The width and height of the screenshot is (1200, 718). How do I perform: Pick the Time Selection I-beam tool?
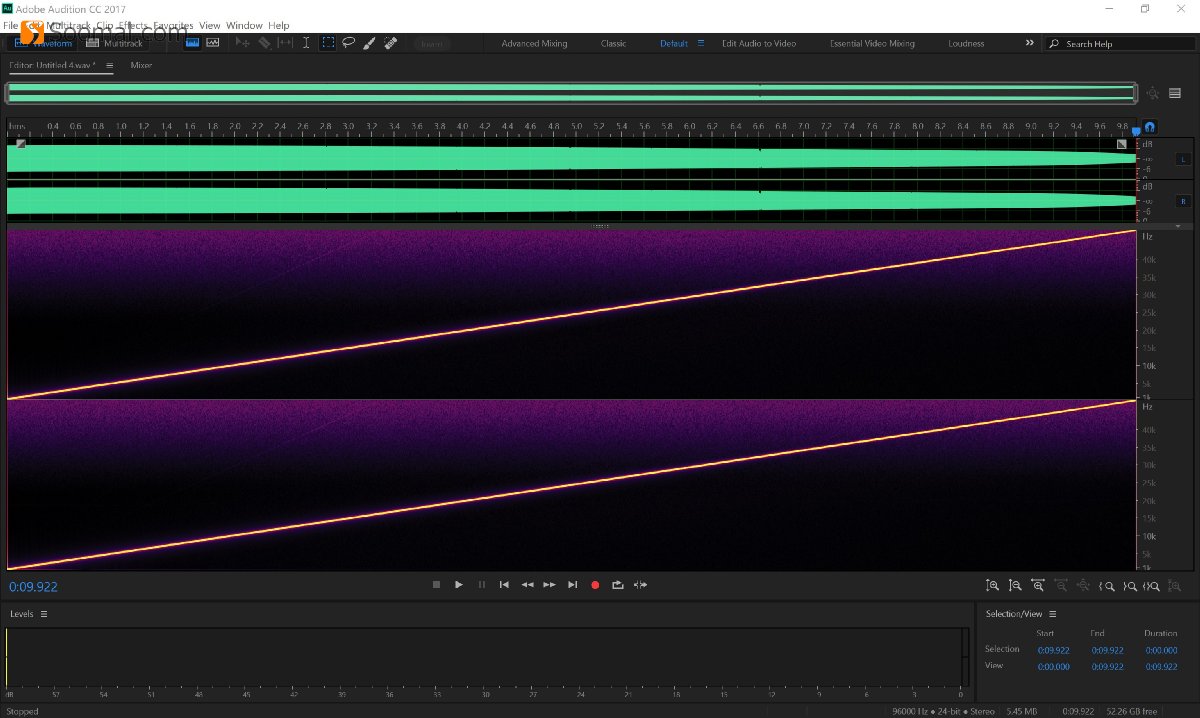(306, 43)
